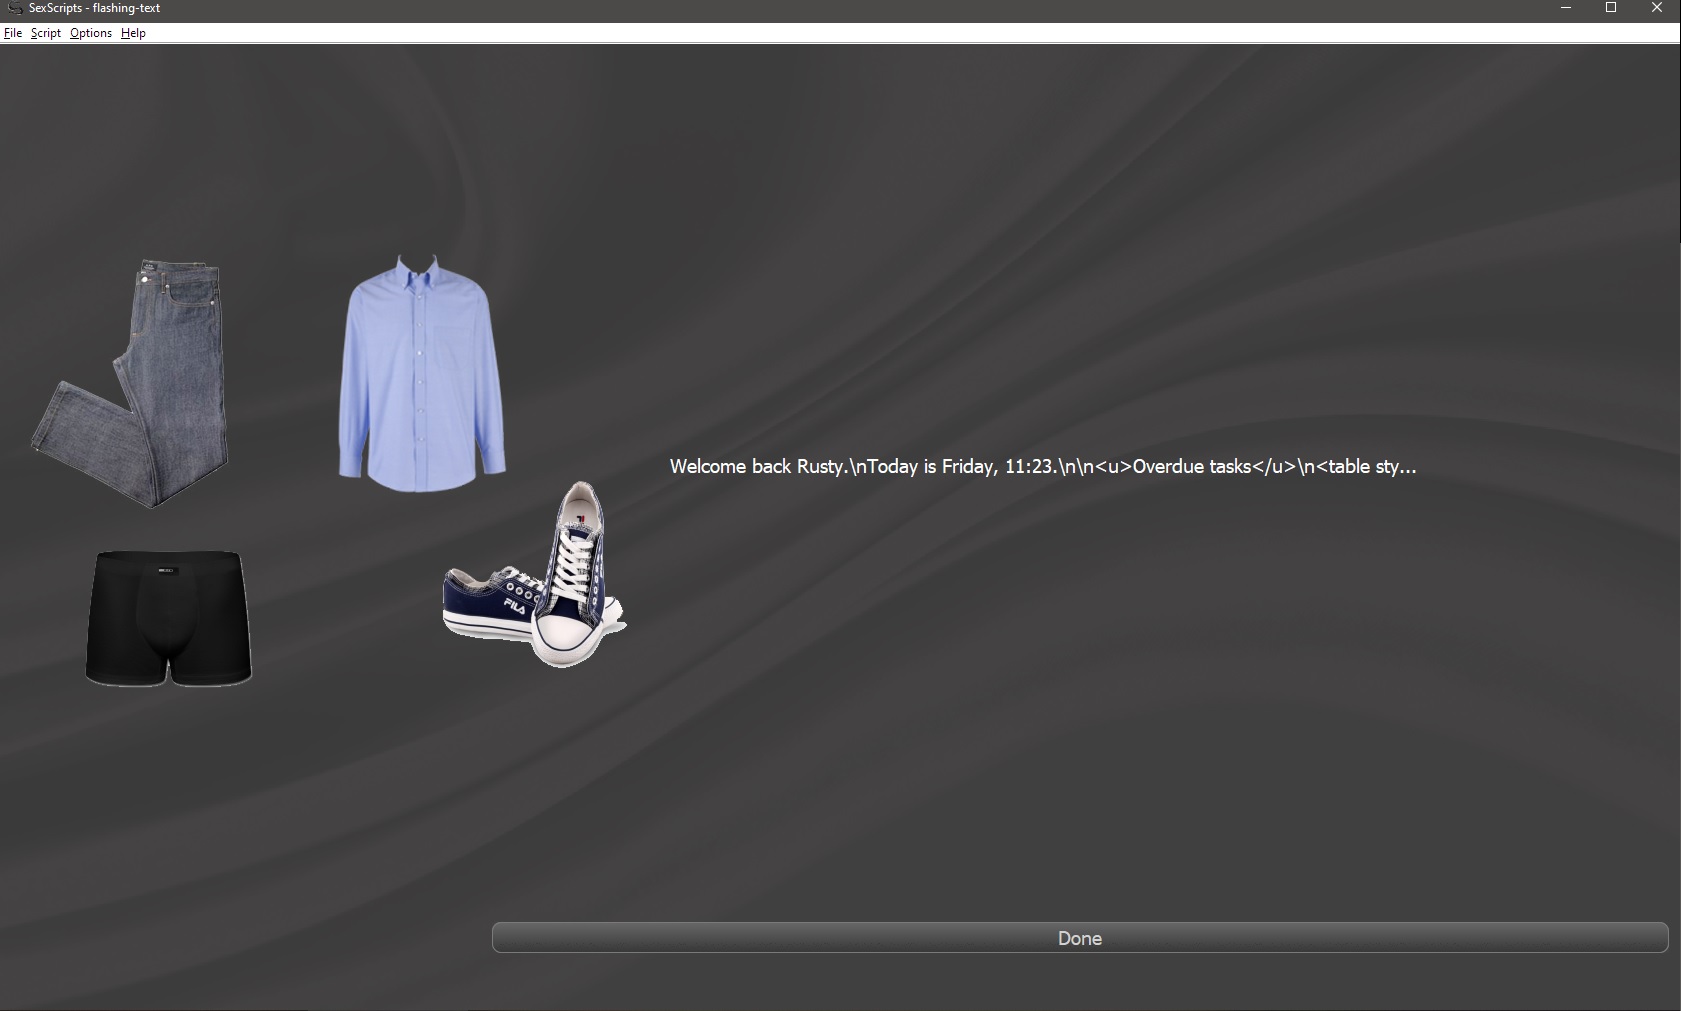1681x1011 pixels.
Task: Minimize the SexScripts window
Action: [1566, 8]
